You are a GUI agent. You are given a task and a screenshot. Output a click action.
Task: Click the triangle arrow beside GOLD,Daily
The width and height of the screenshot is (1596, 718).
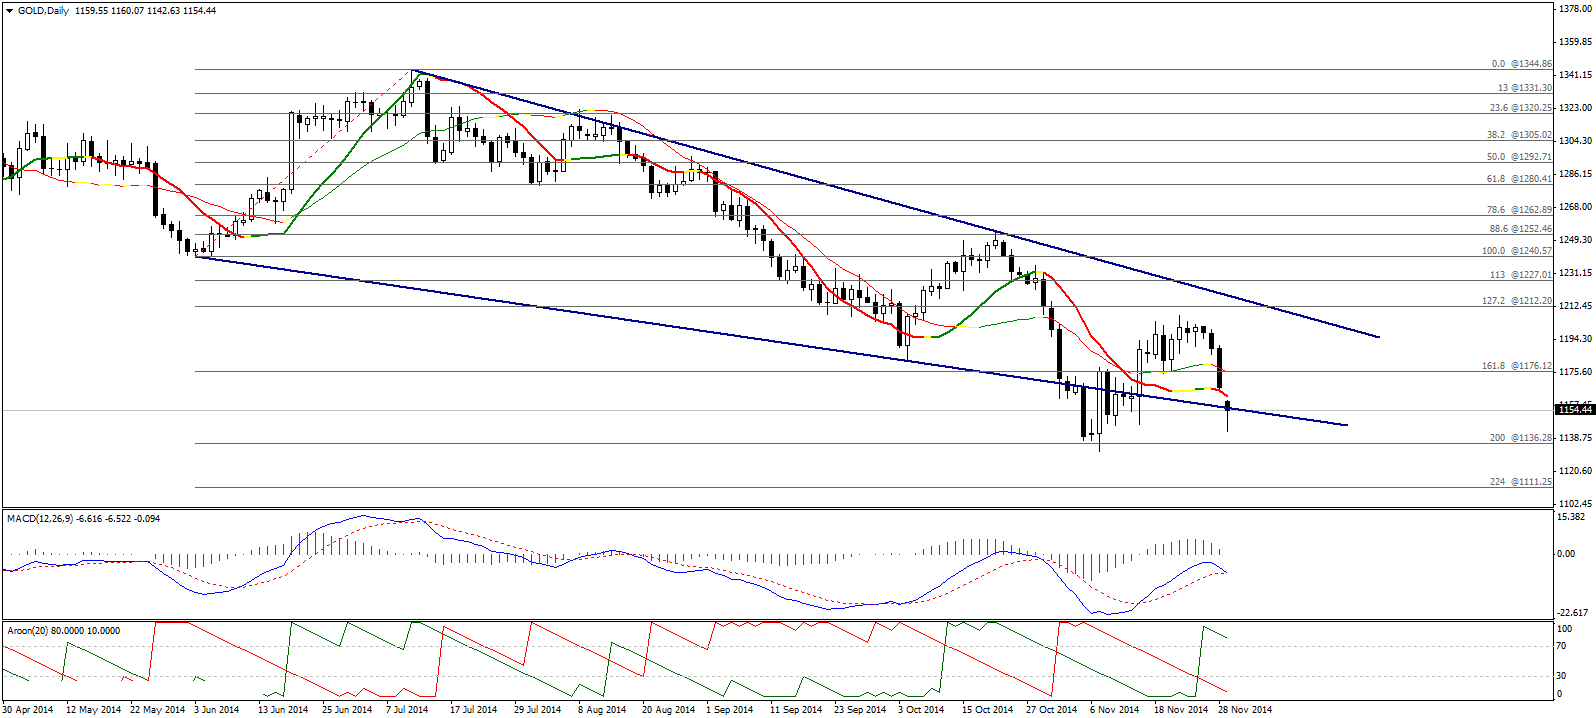pos(9,11)
